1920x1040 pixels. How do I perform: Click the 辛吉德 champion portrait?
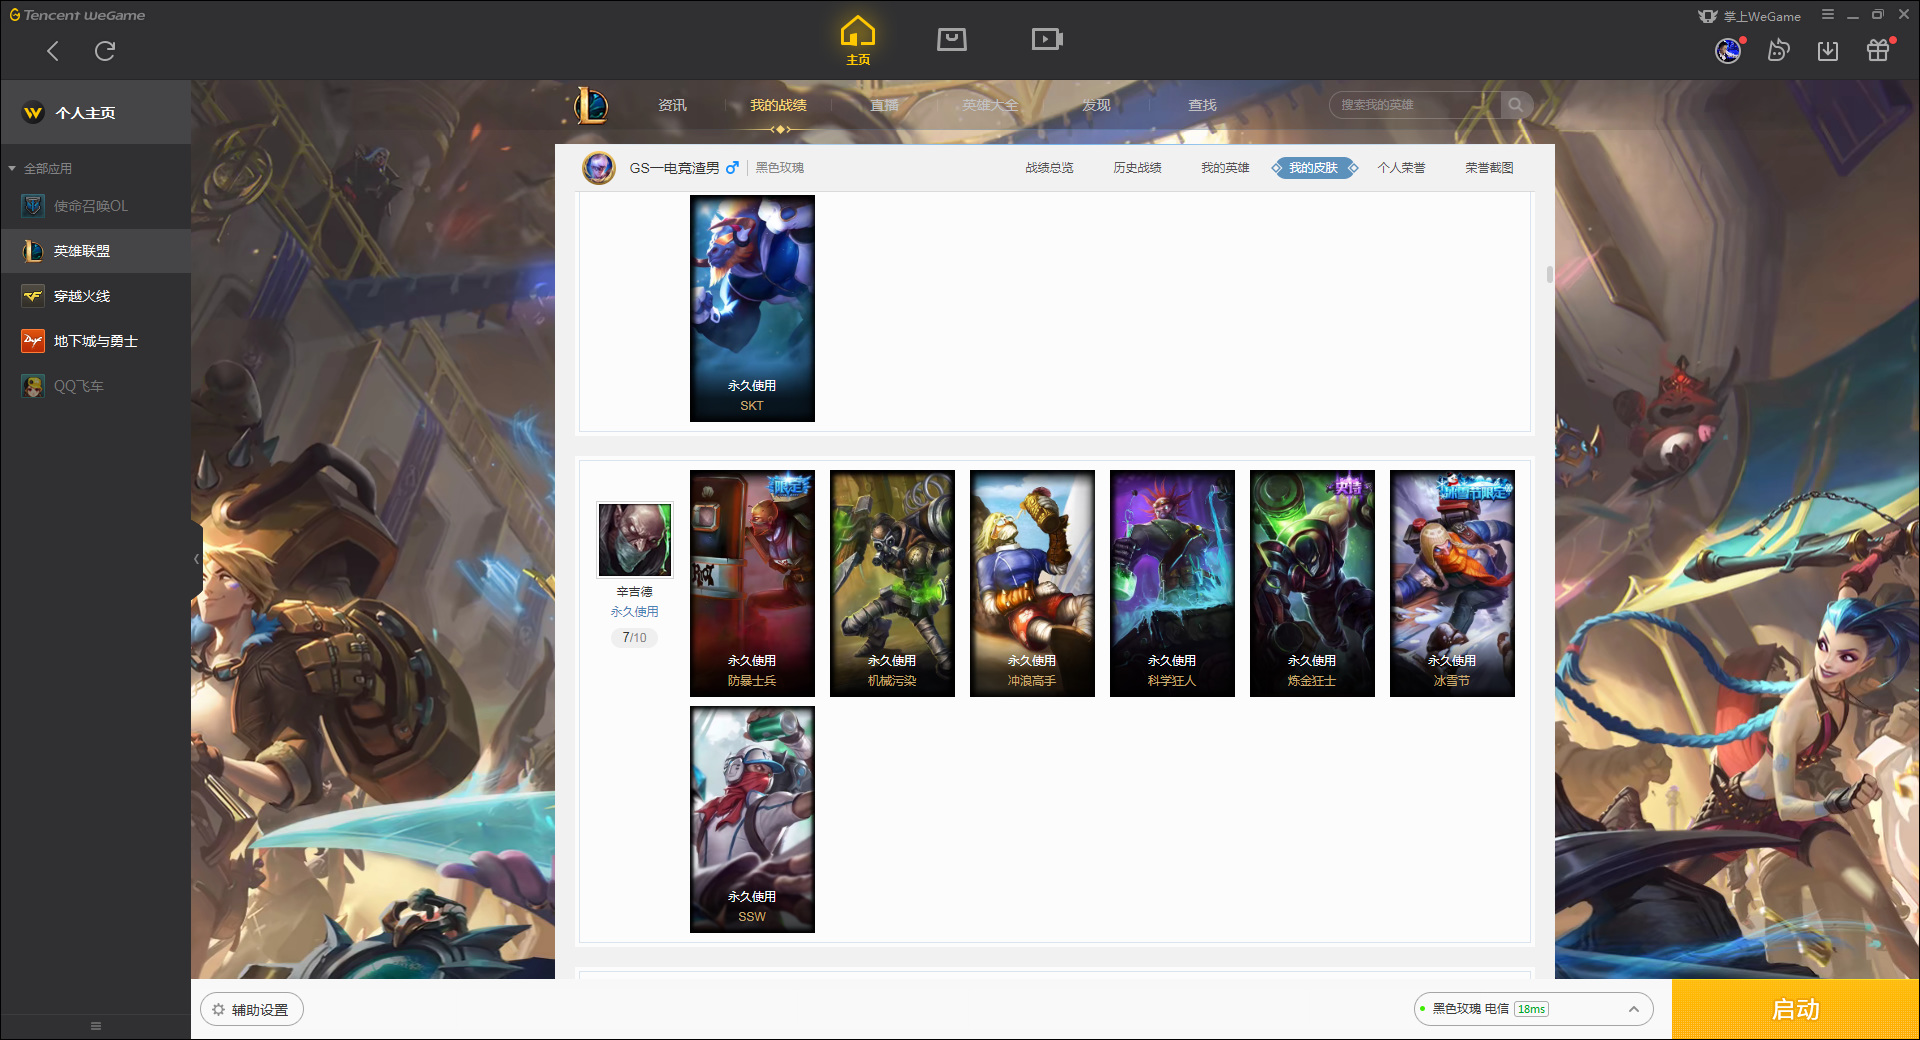(635, 540)
